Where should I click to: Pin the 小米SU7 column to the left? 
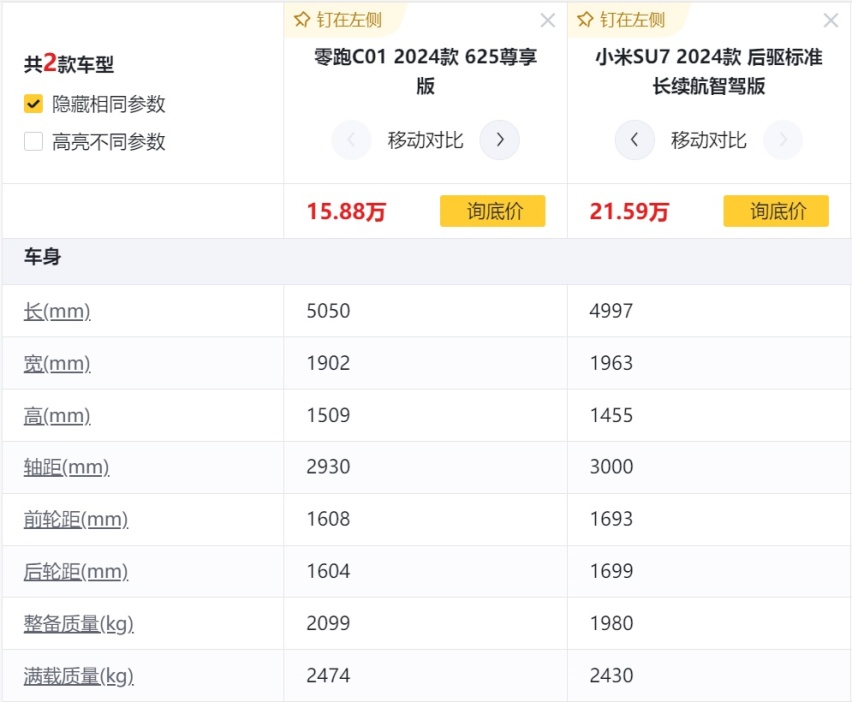(621, 20)
